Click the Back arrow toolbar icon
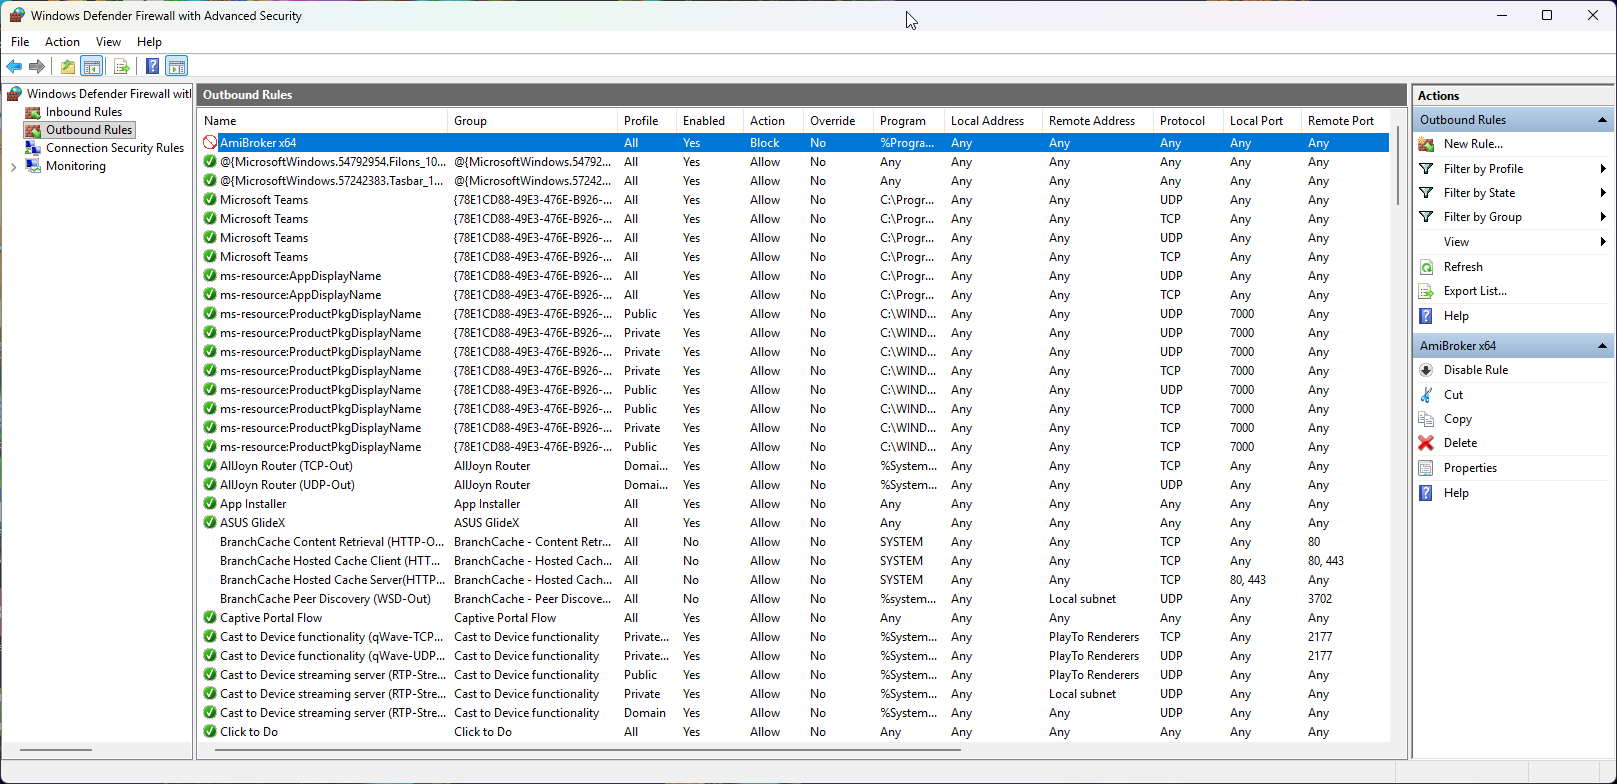The image size is (1617, 784). coord(14,67)
